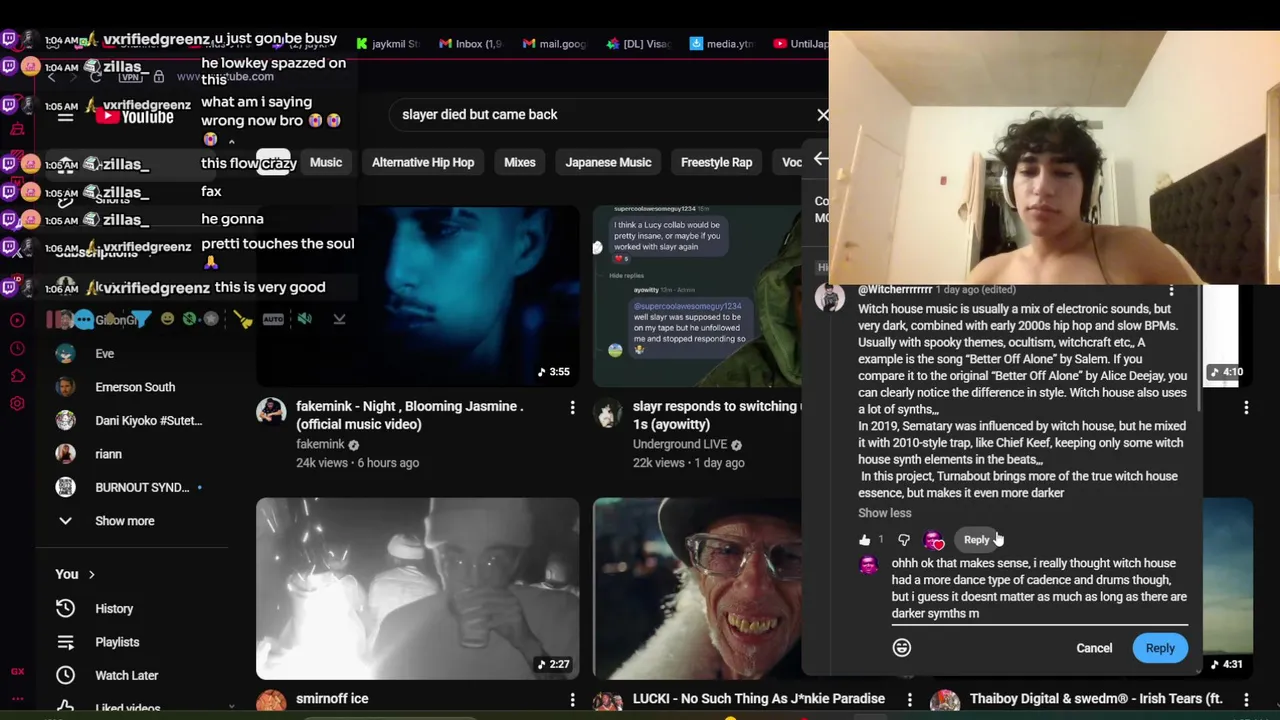Play the fakemink Night thumbnail

pos(417,296)
